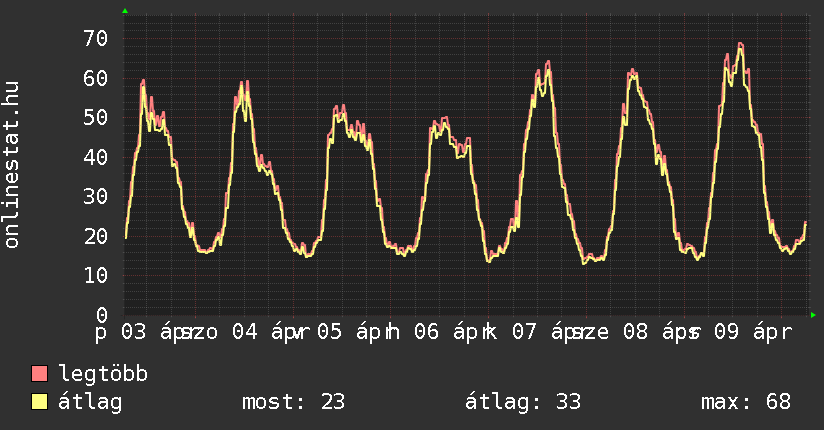Image resolution: width=824 pixels, height=430 pixels.
Task: Click the pink legtöbb legend swatch
Action: pos(40,374)
